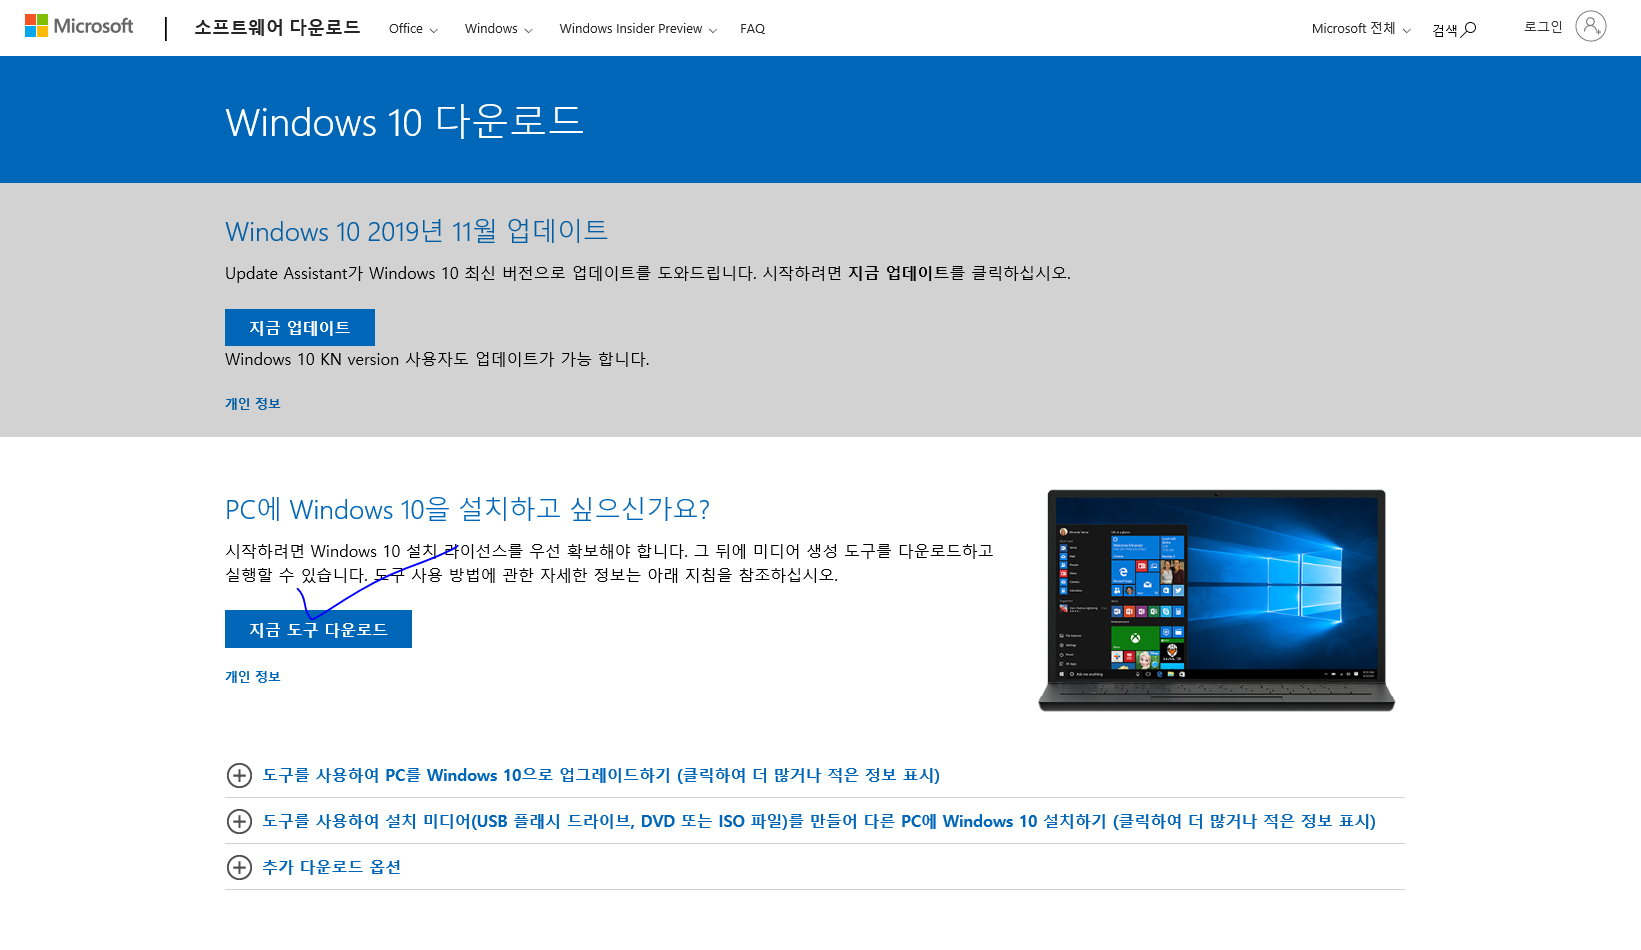Click the Windows 10 다운로드 page title

pos(404,122)
